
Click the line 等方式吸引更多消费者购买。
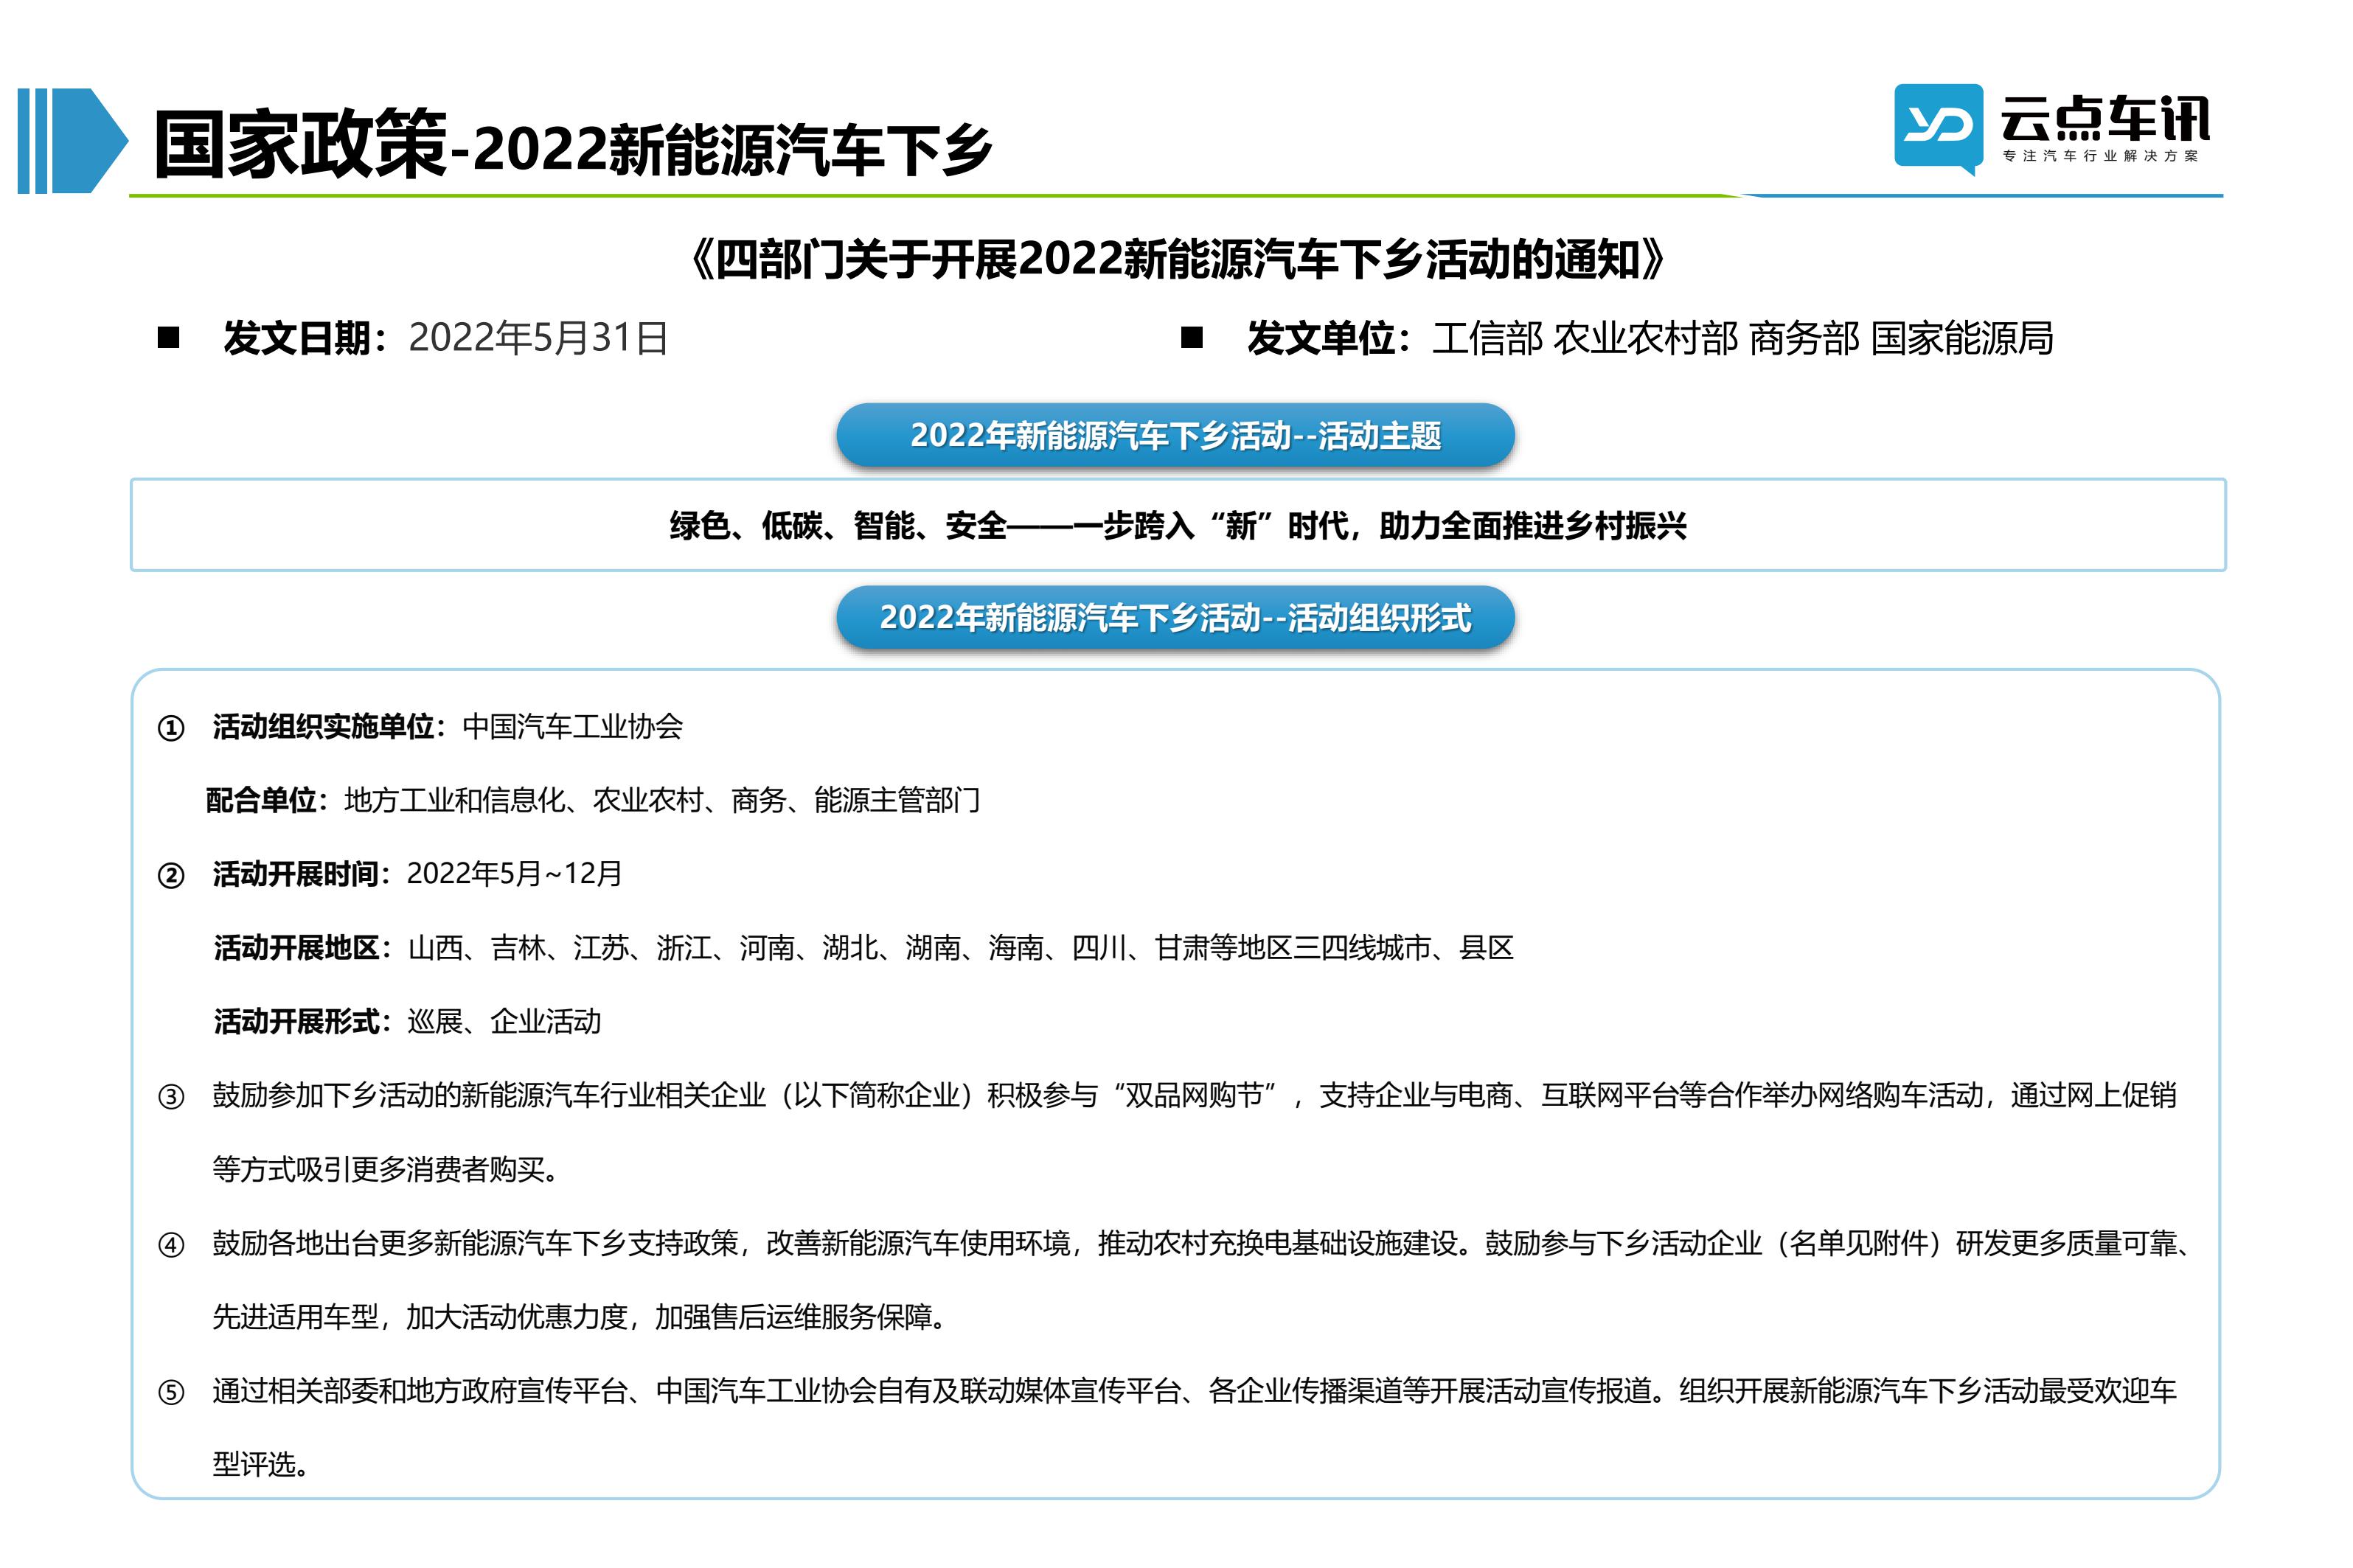385,1169
